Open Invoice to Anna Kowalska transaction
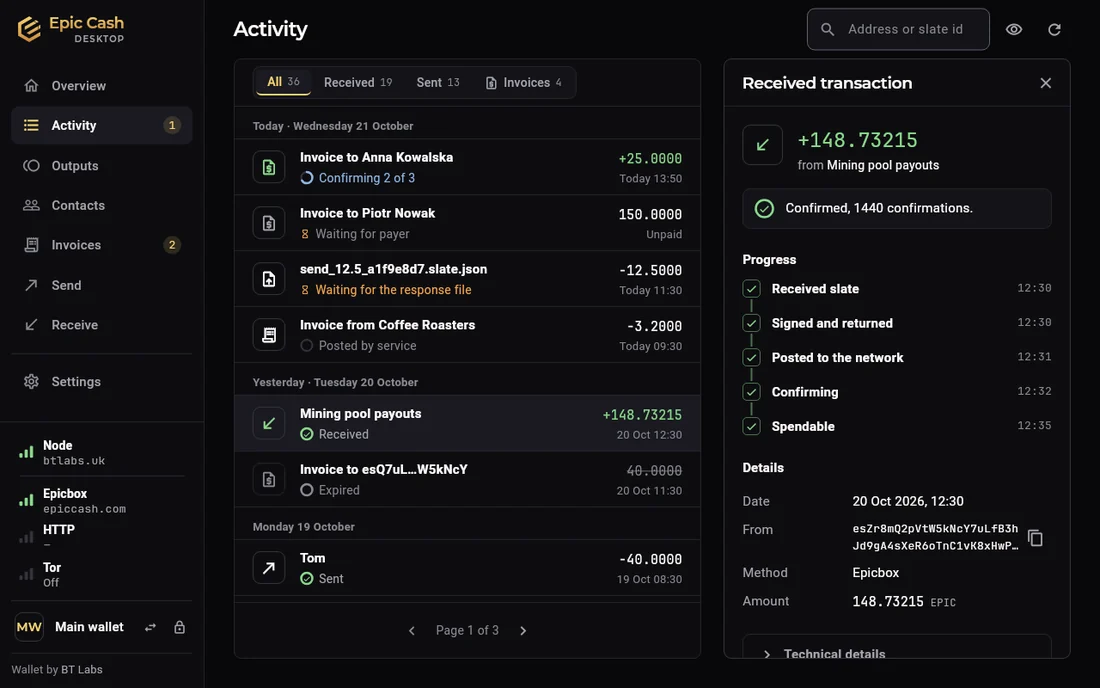The width and height of the screenshot is (1100, 688). (467, 167)
